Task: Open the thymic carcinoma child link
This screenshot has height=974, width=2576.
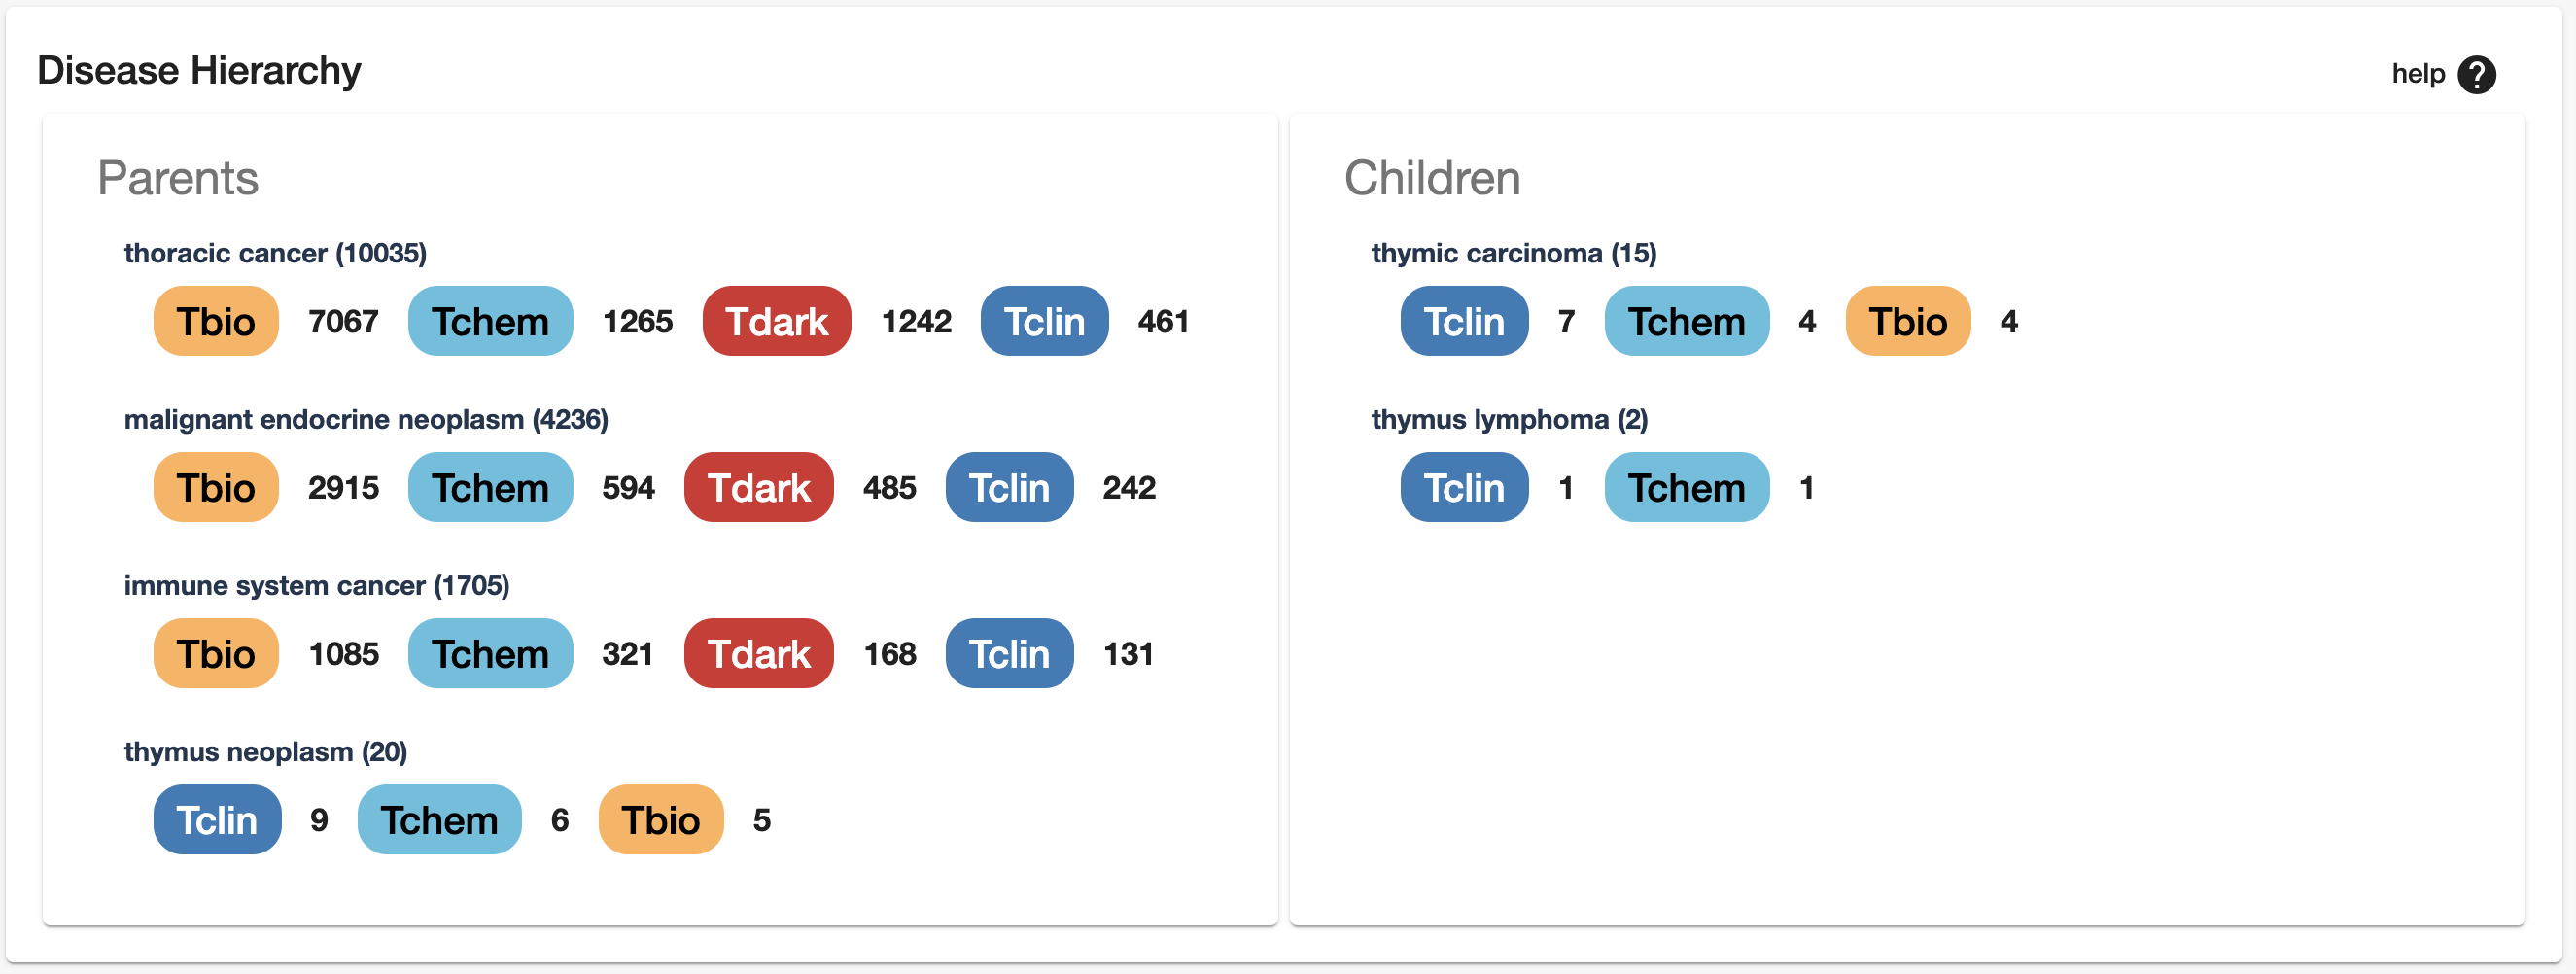Action: pyautogui.click(x=1513, y=253)
